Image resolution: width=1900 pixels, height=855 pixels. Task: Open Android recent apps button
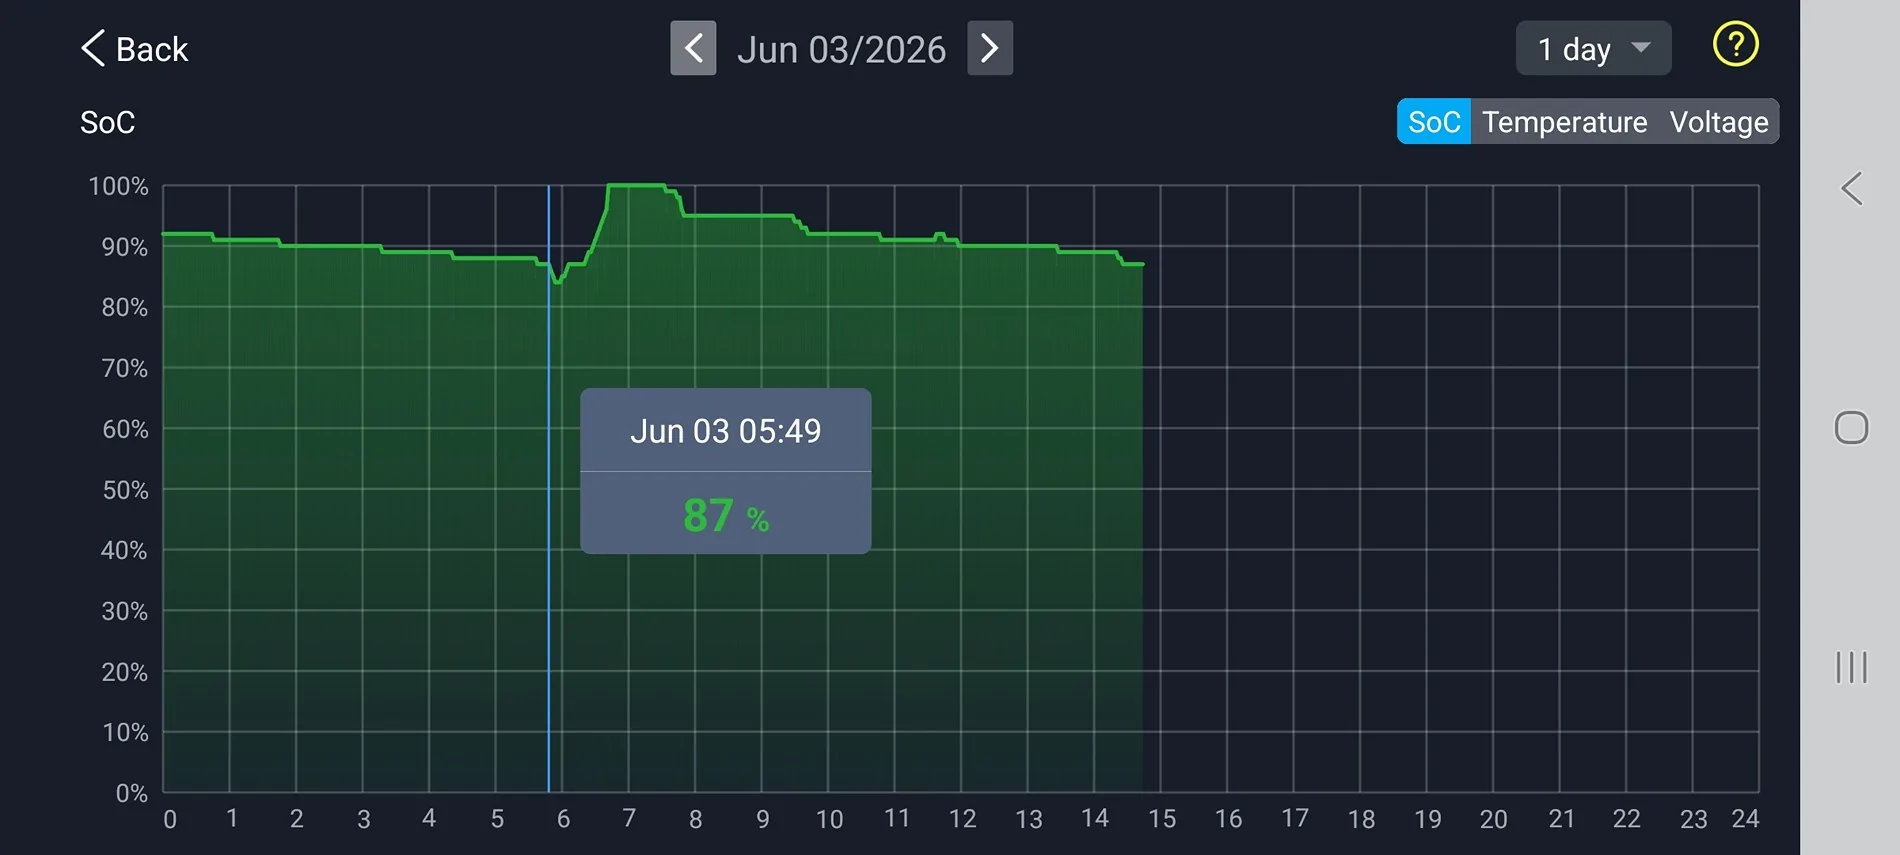(x=1851, y=667)
